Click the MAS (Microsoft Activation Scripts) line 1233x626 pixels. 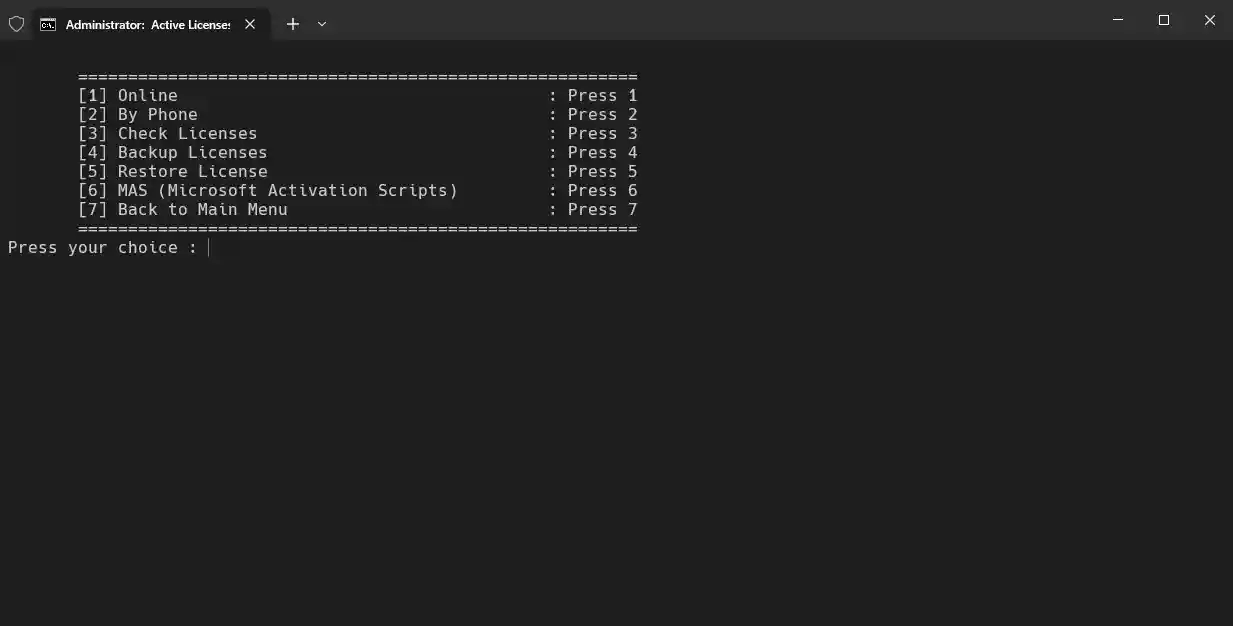point(268,191)
